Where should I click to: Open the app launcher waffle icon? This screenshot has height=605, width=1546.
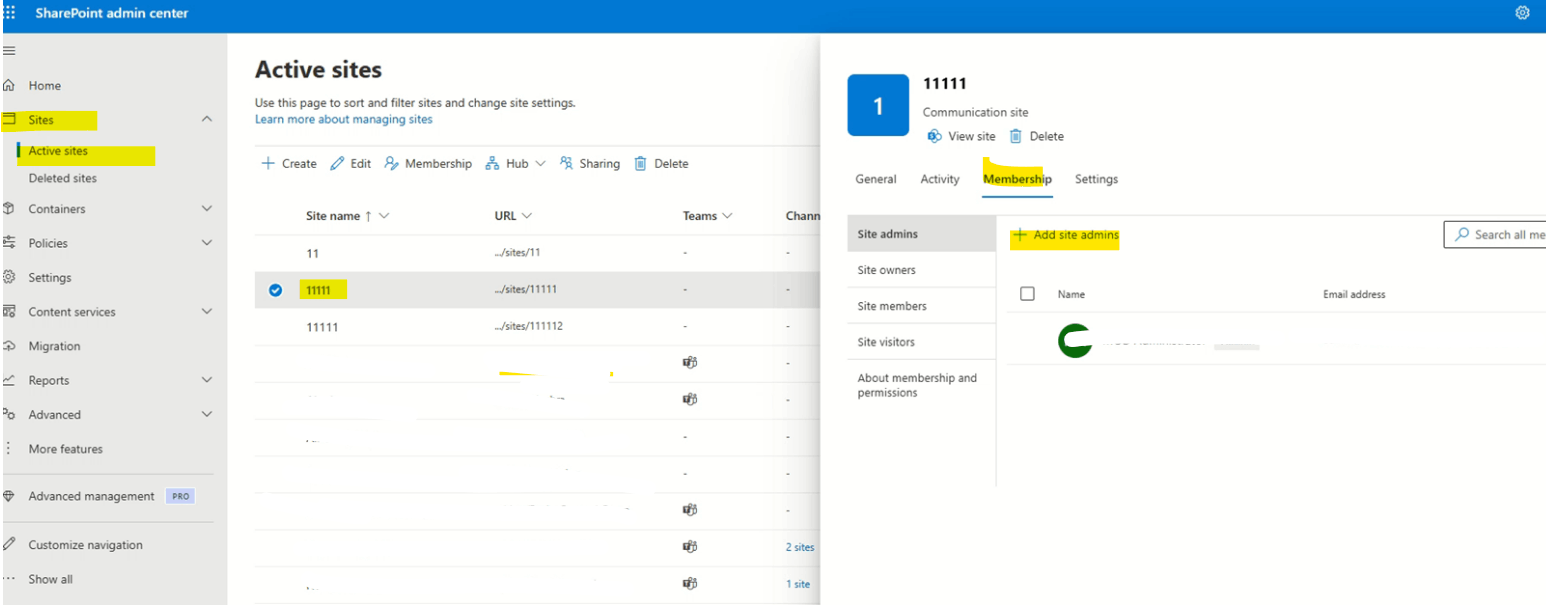click(x=9, y=13)
